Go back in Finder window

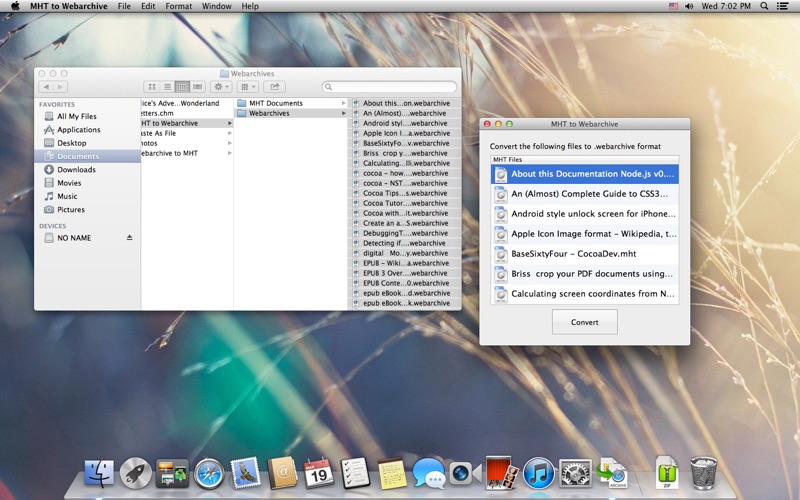coord(46,87)
